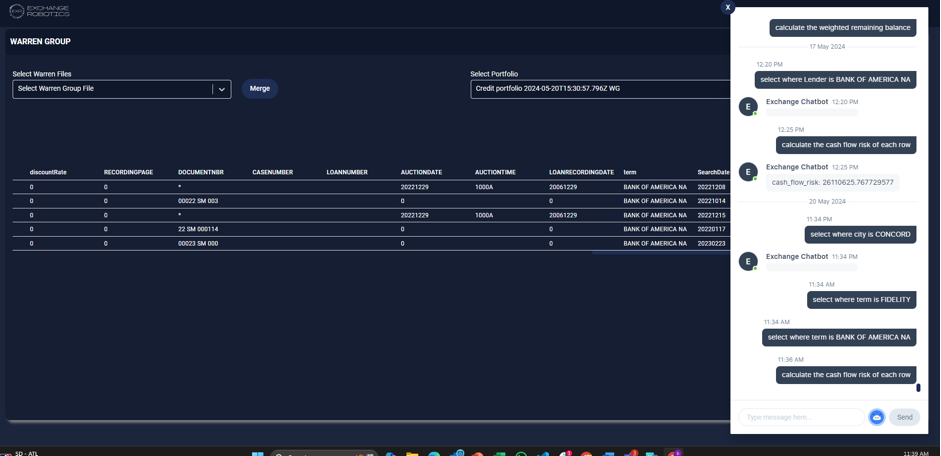Click the discountRate column header
The width and height of the screenshot is (941, 456).
pos(48,172)
